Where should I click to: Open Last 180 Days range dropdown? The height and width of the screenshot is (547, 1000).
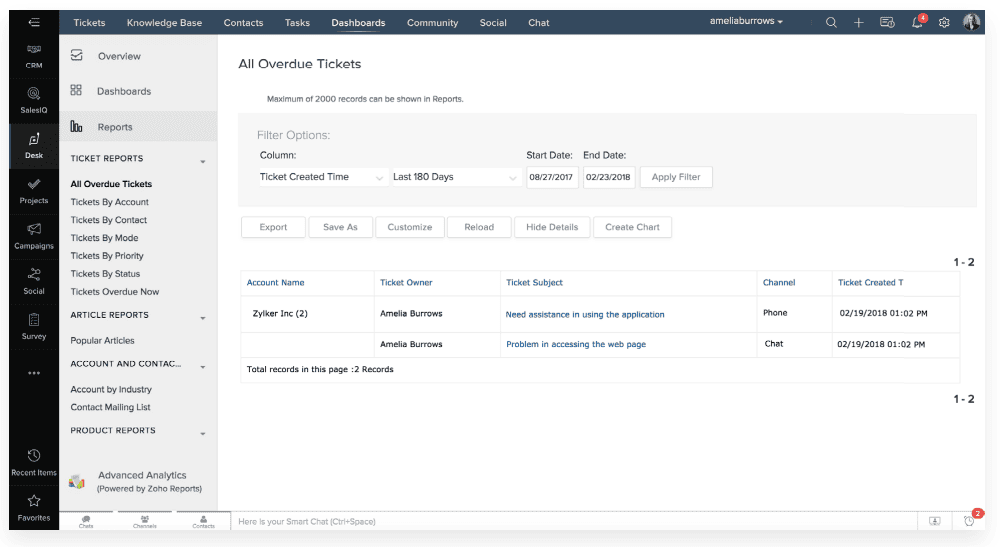pos(455,177)
